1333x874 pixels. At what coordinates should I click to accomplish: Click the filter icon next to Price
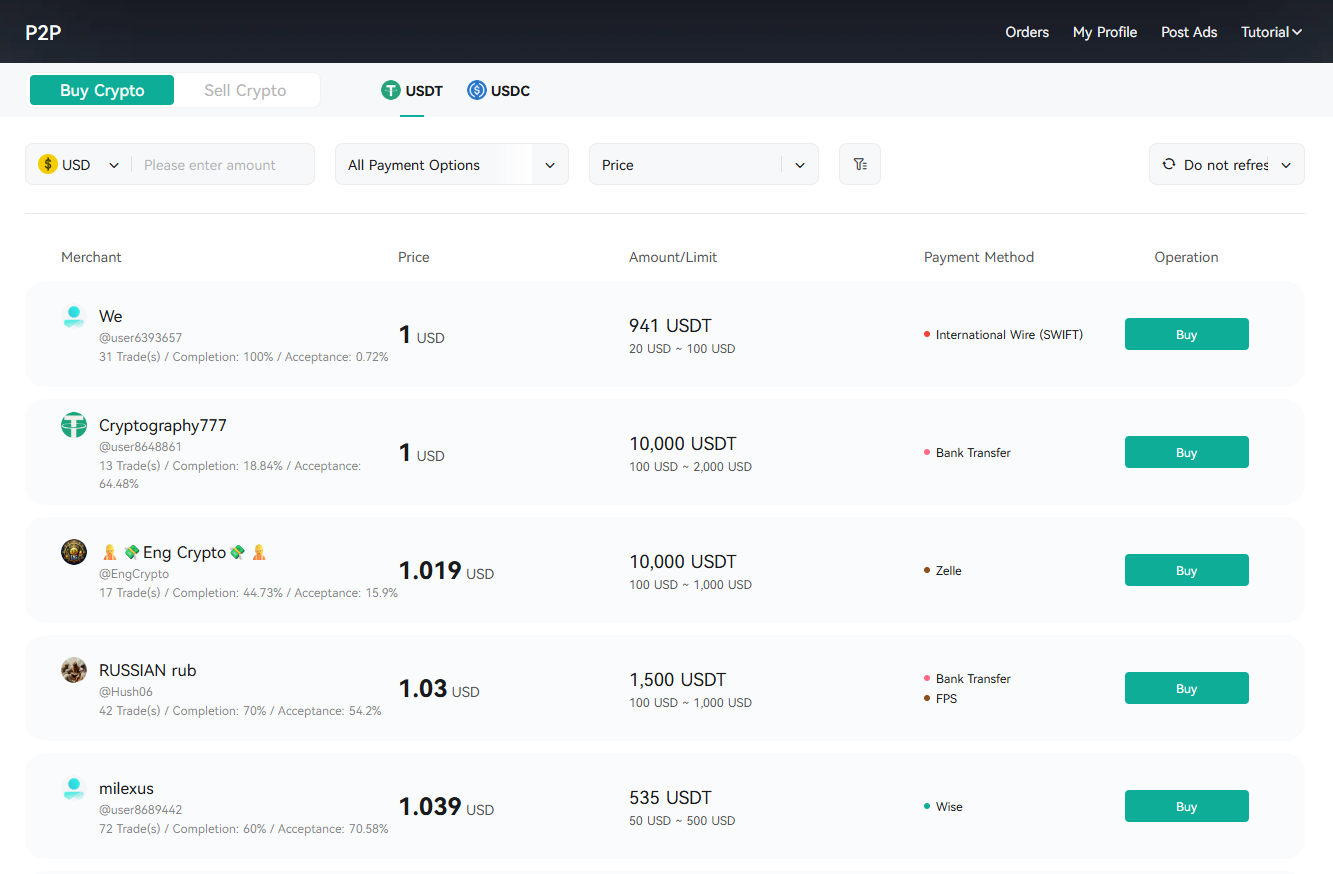[860, 164]
